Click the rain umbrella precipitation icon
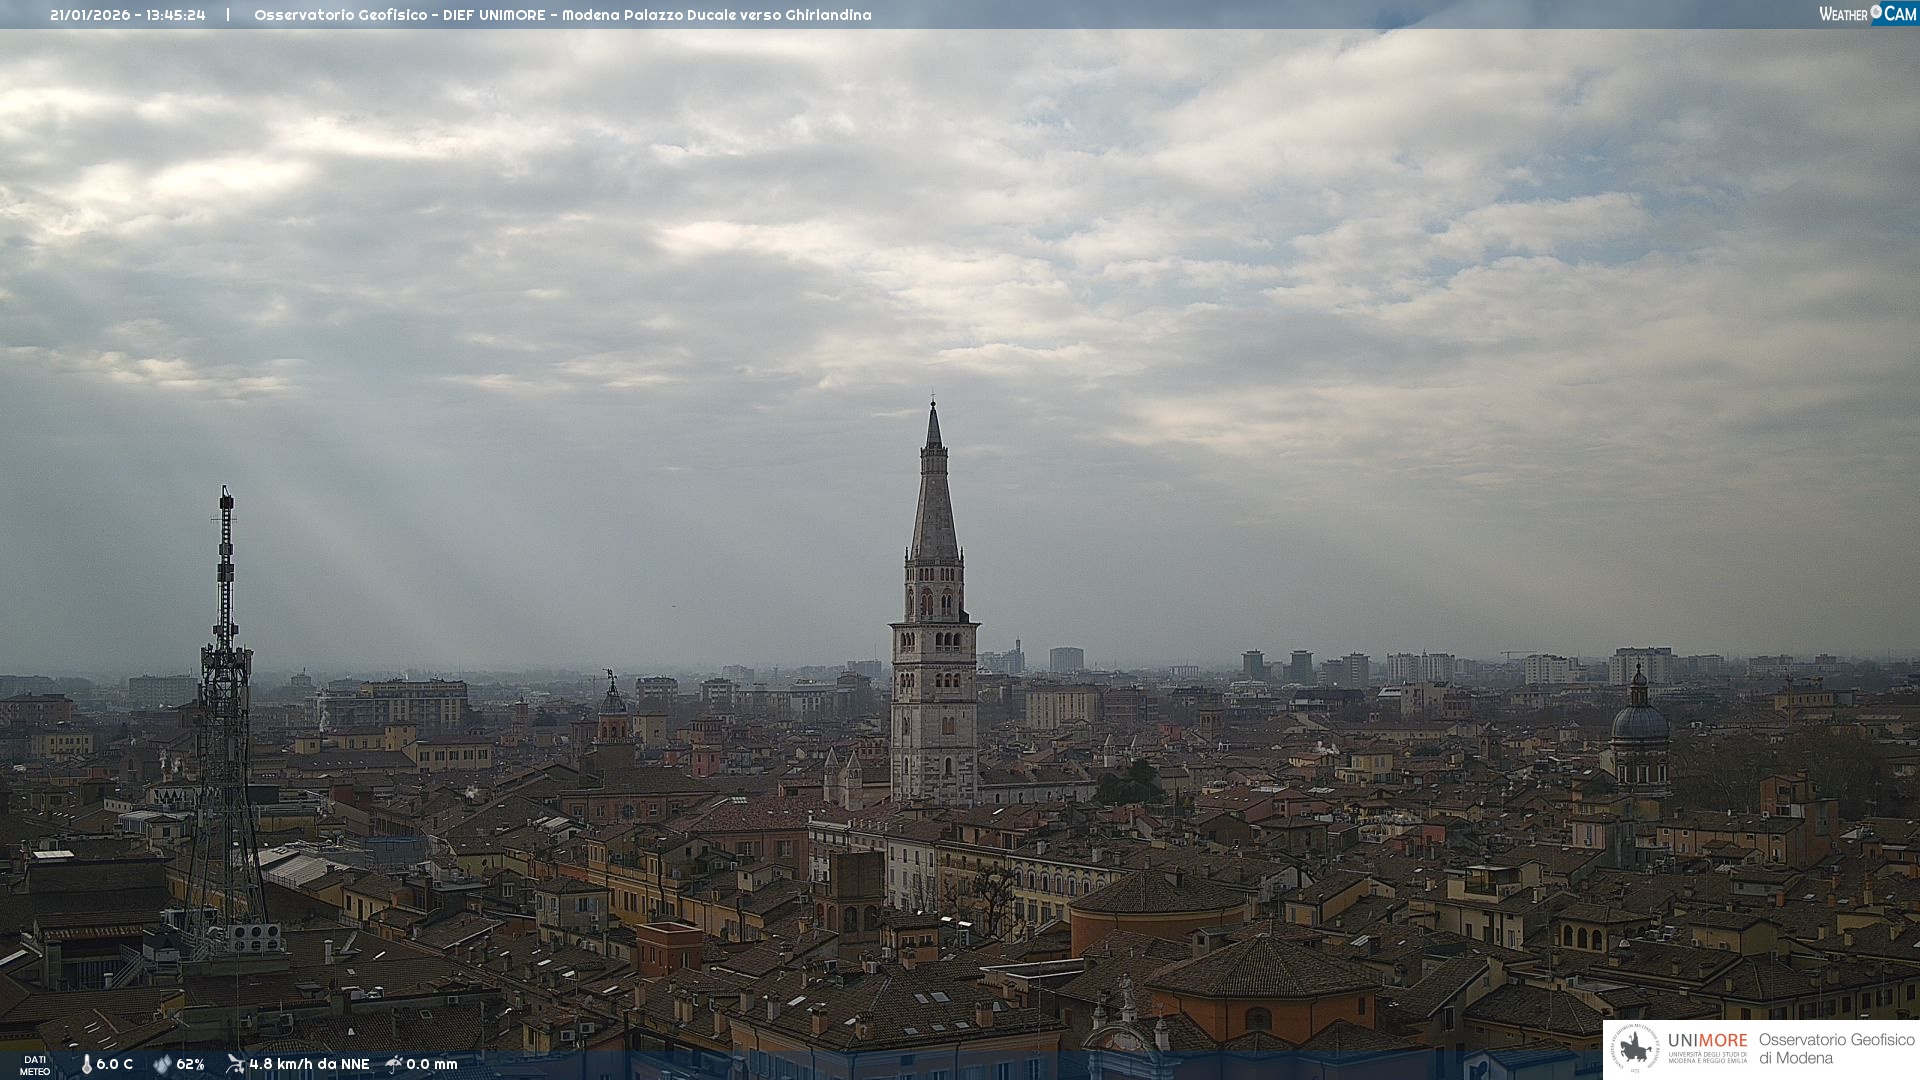Viewport: 1920px width, 1080px height. coord(394,1064)
